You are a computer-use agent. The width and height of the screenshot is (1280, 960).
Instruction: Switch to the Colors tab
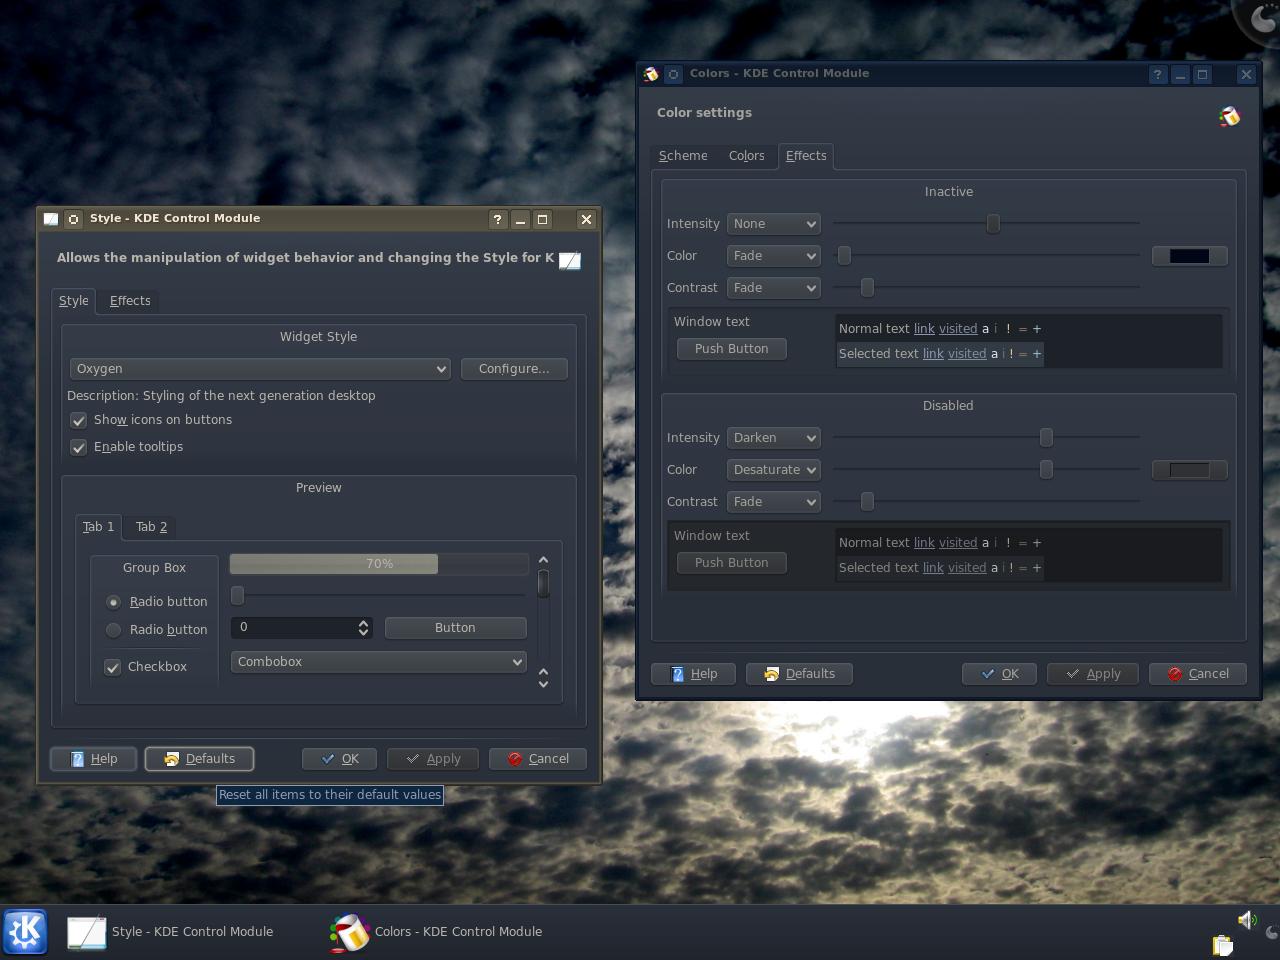746,156
